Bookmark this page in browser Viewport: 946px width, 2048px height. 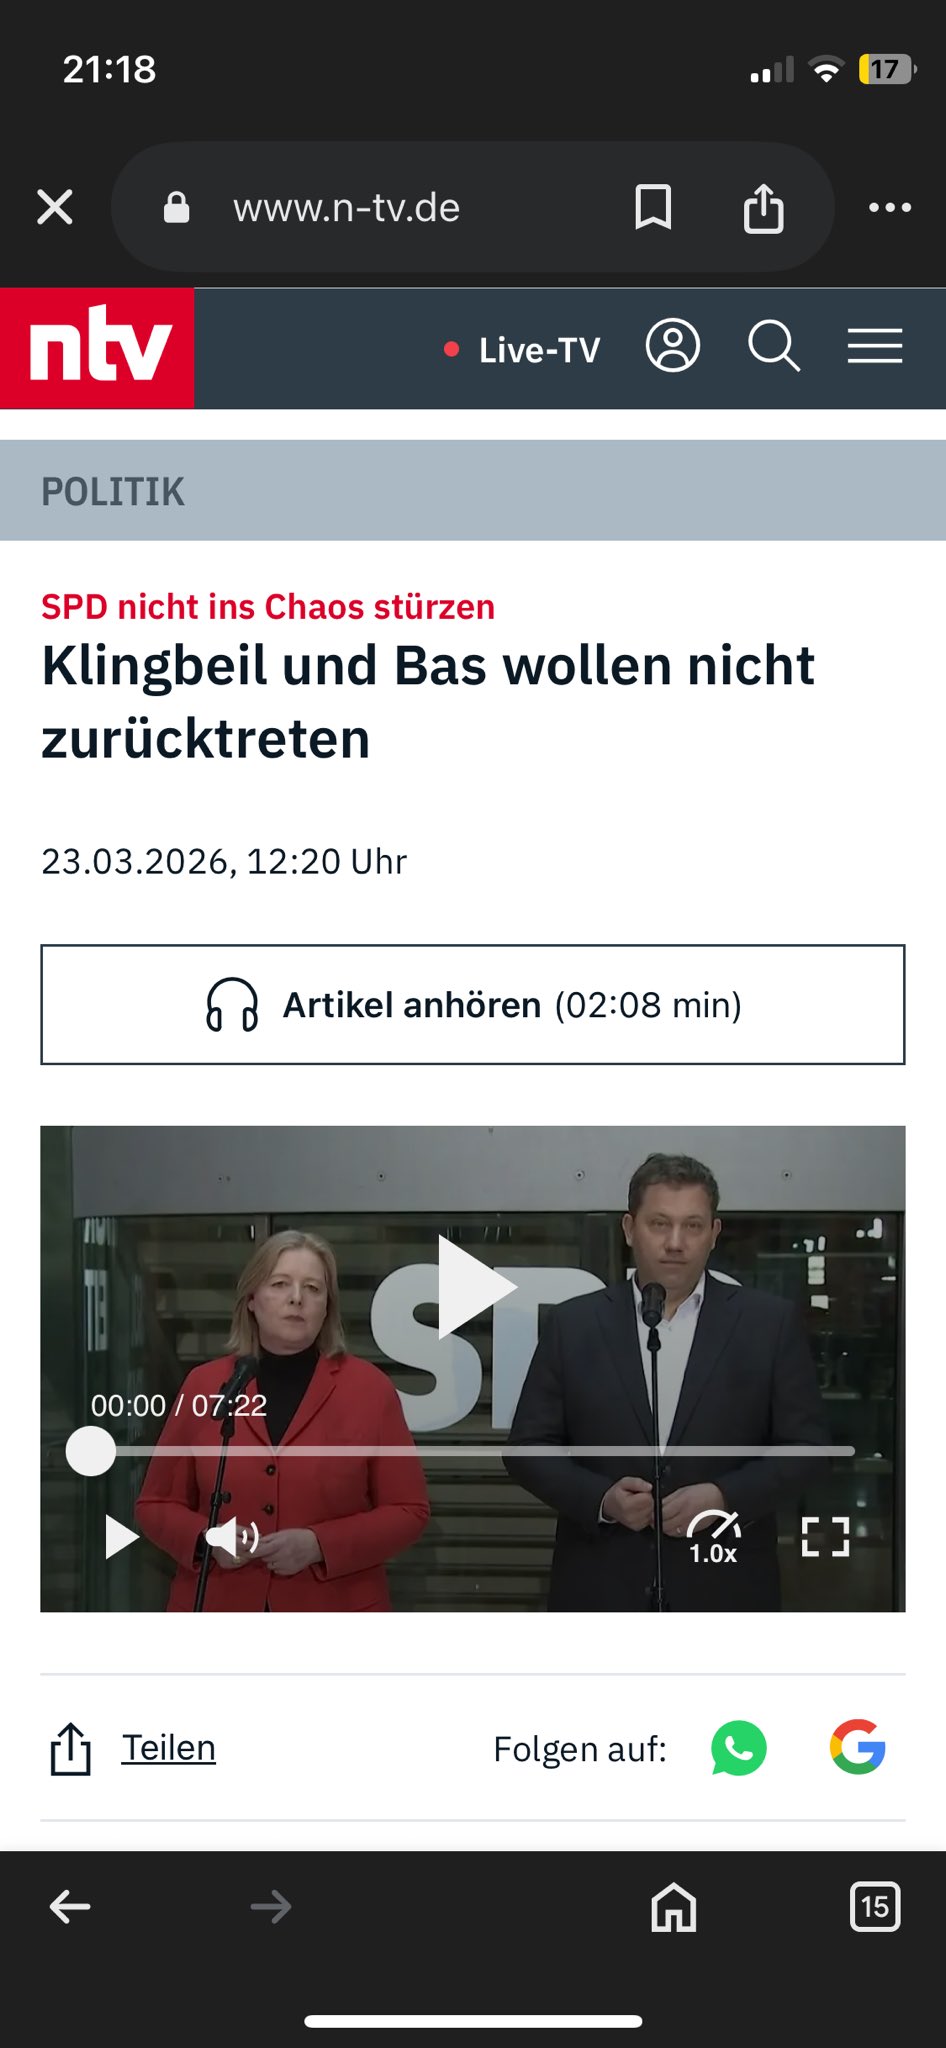[x=653, y=208]
